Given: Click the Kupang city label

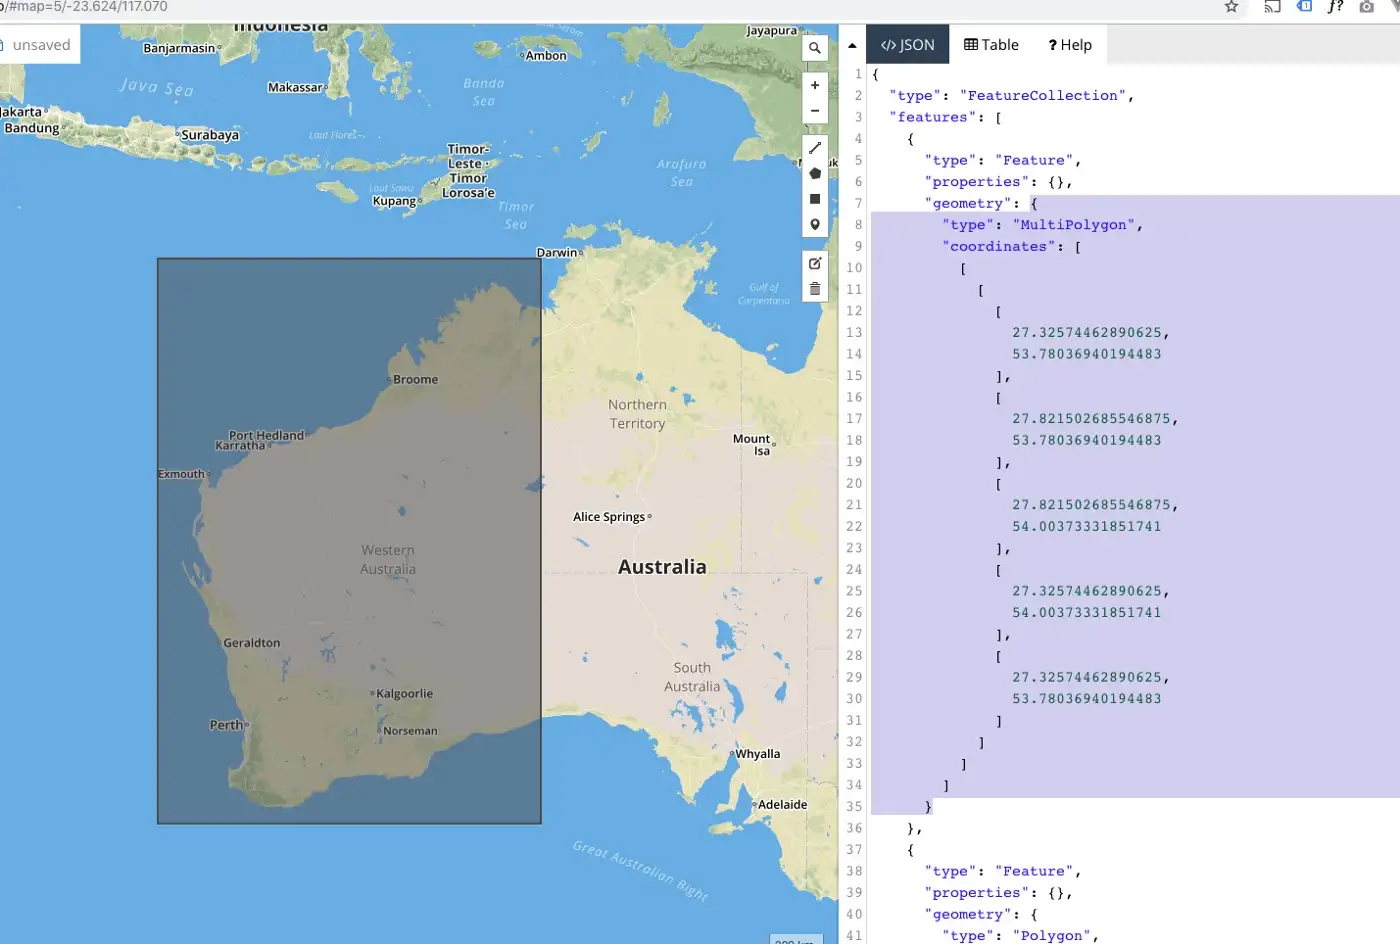Looking at the screenshot, I should tap(394, 202).
